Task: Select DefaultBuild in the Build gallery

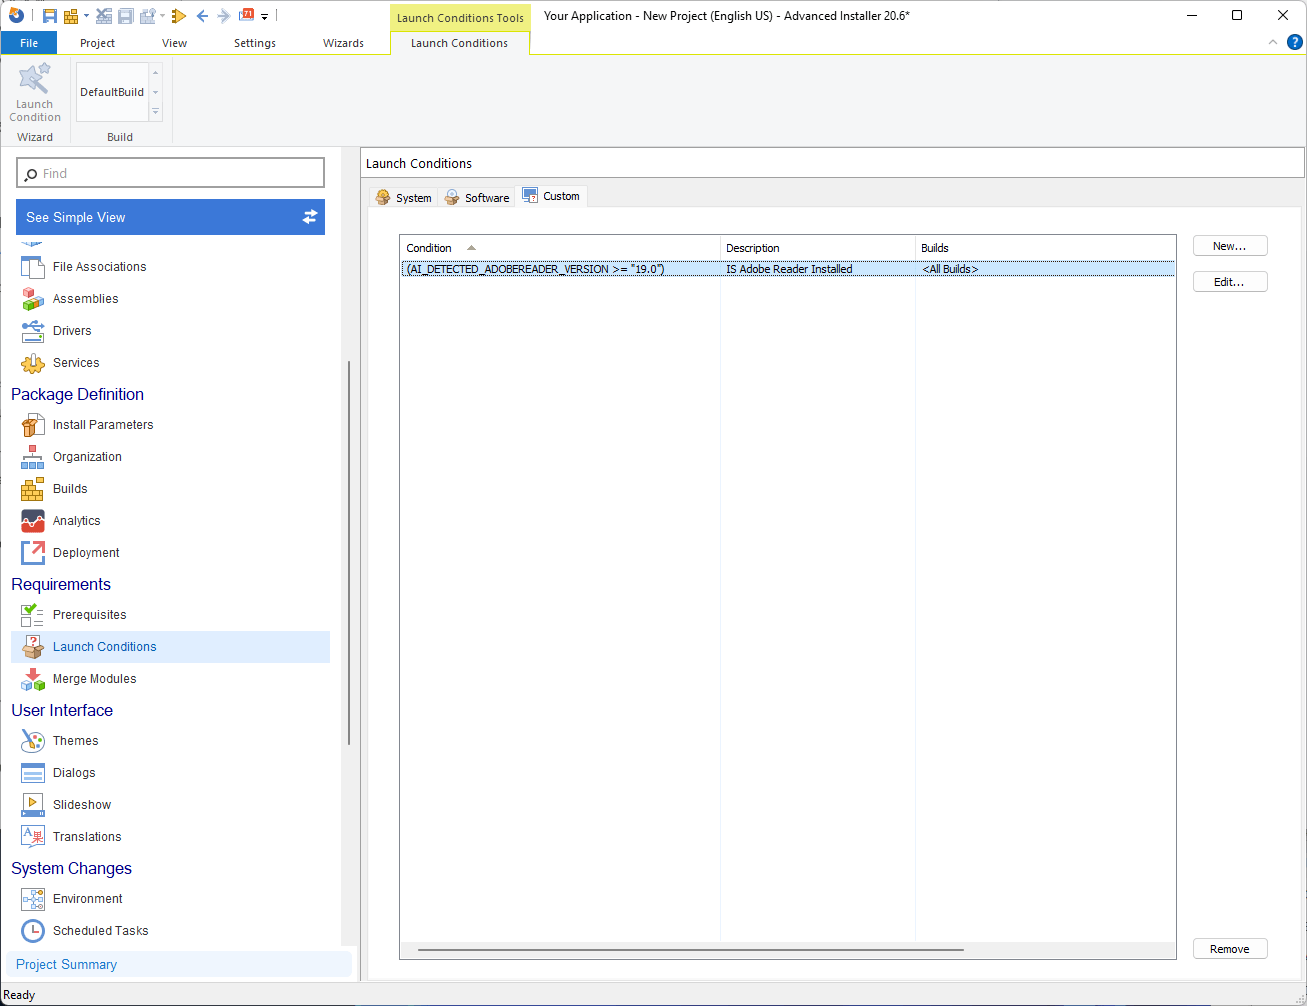Action: 112,92
